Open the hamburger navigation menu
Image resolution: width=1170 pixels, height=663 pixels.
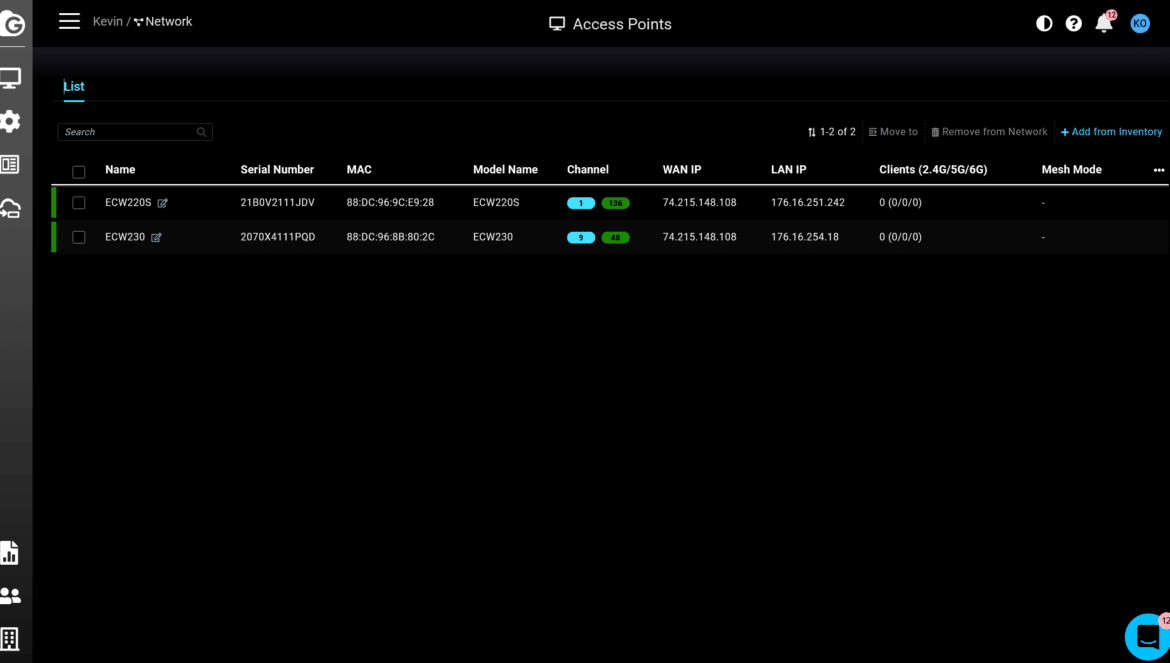coord(69,21)
